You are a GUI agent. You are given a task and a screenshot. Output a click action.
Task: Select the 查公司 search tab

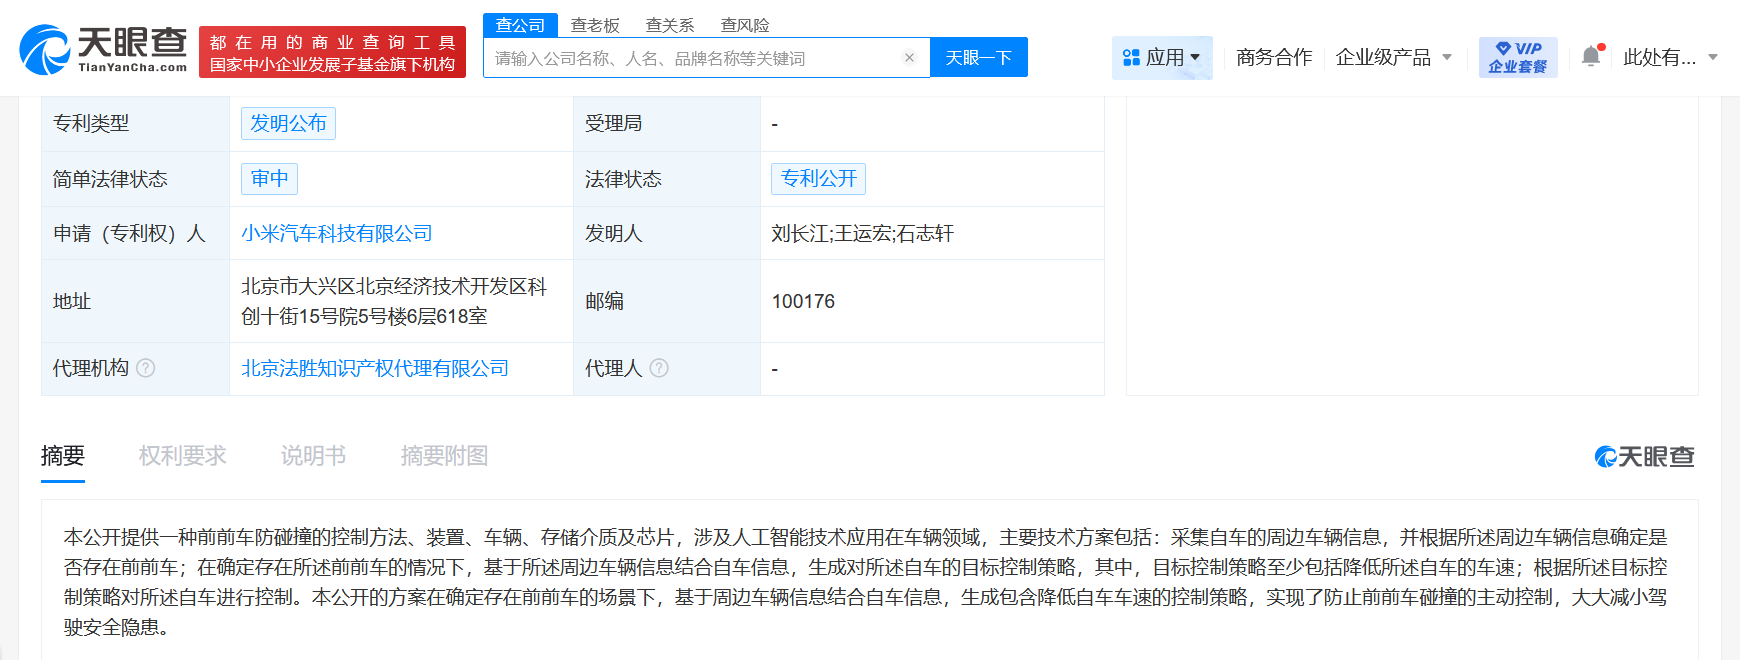[x=520, y=25]
